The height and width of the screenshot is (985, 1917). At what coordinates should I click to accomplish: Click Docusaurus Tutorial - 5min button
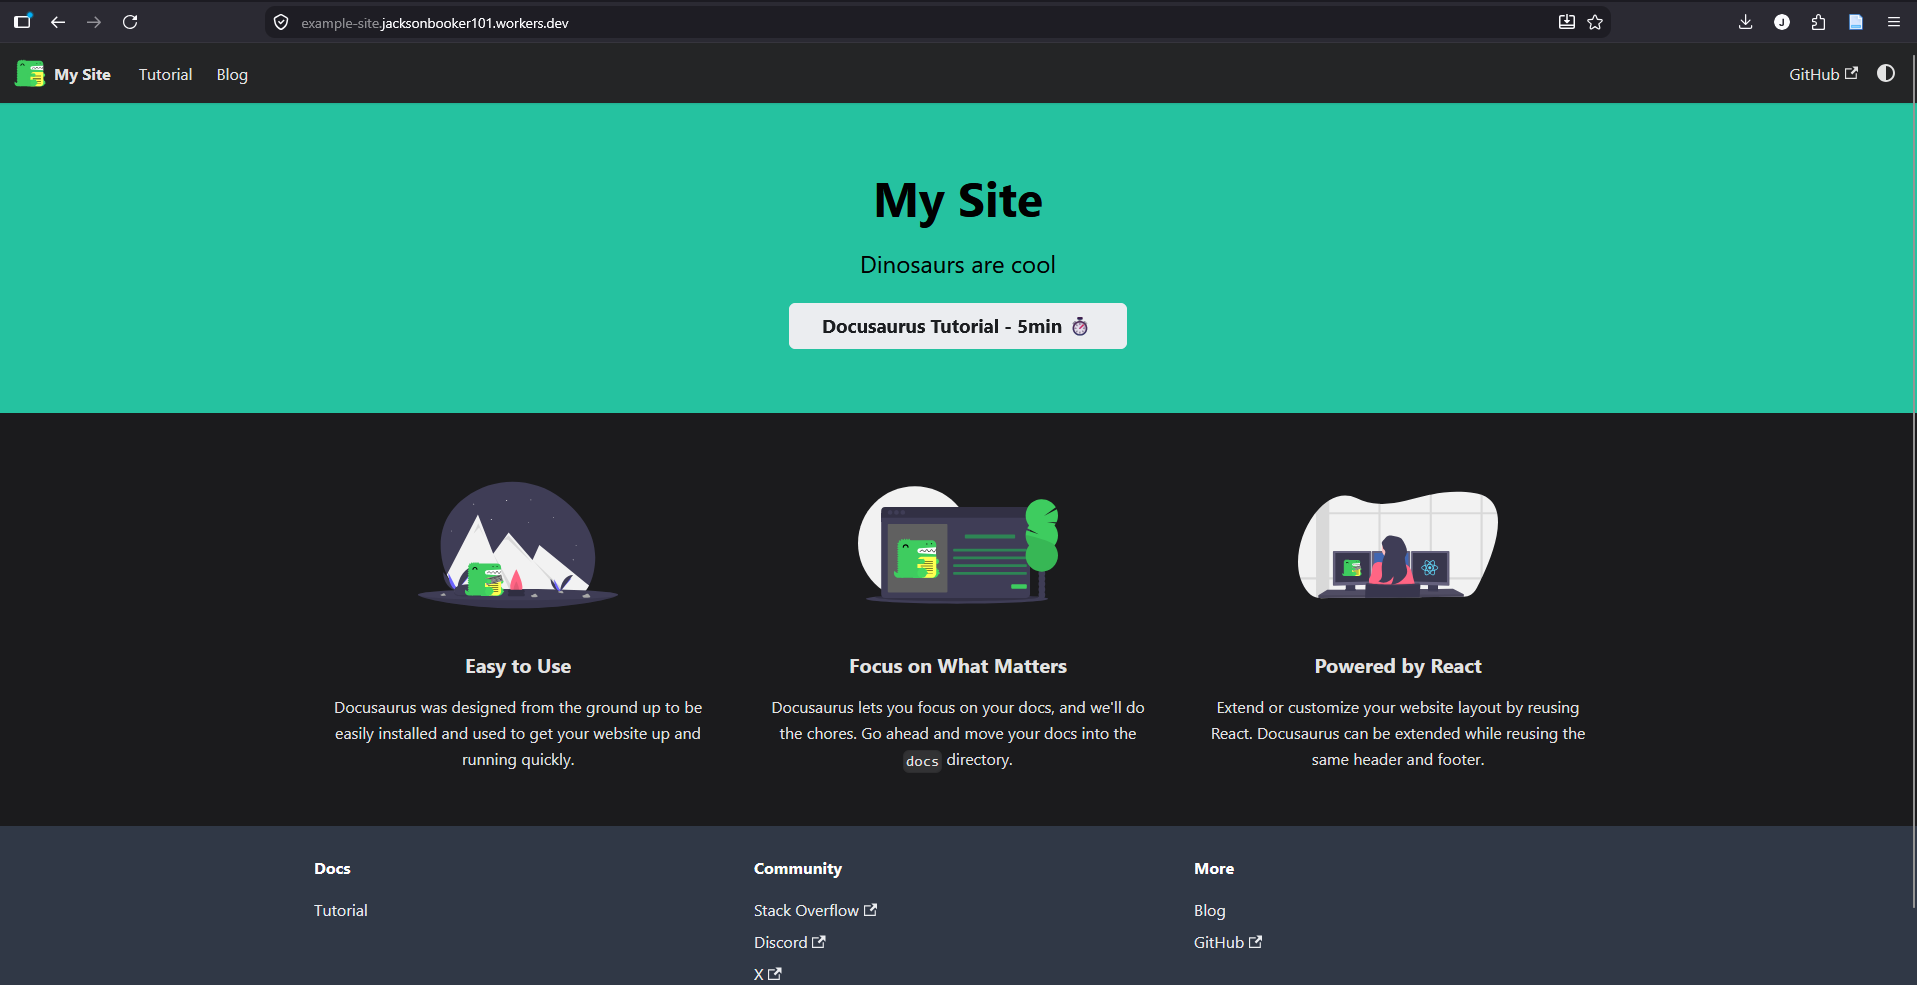958,326
